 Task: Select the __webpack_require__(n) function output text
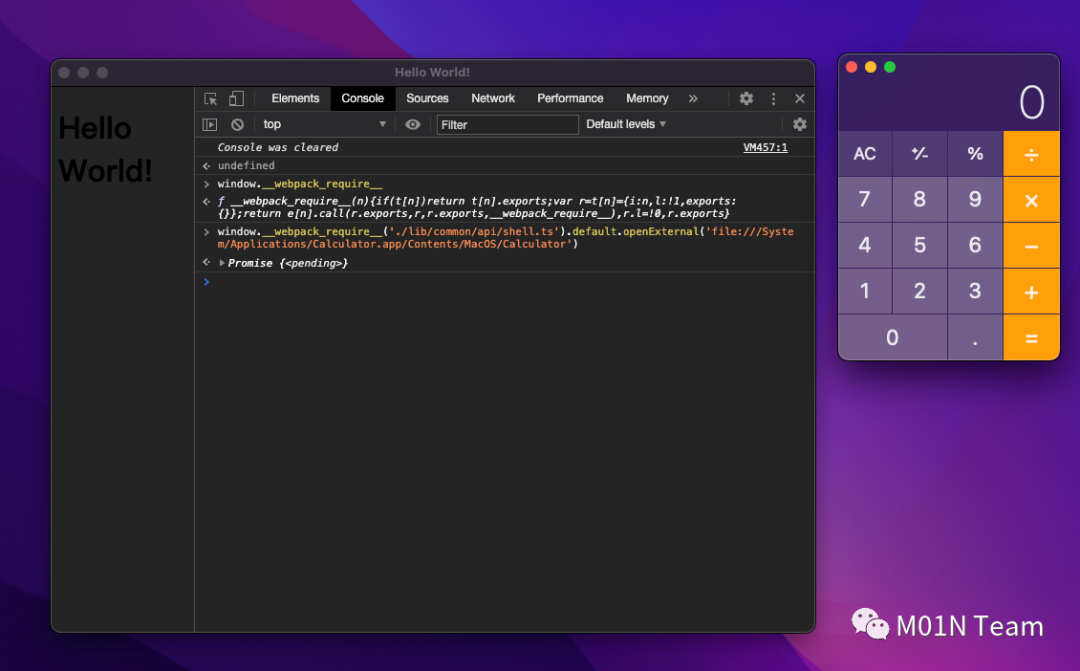pyautogui.click(x=477, y=207)
